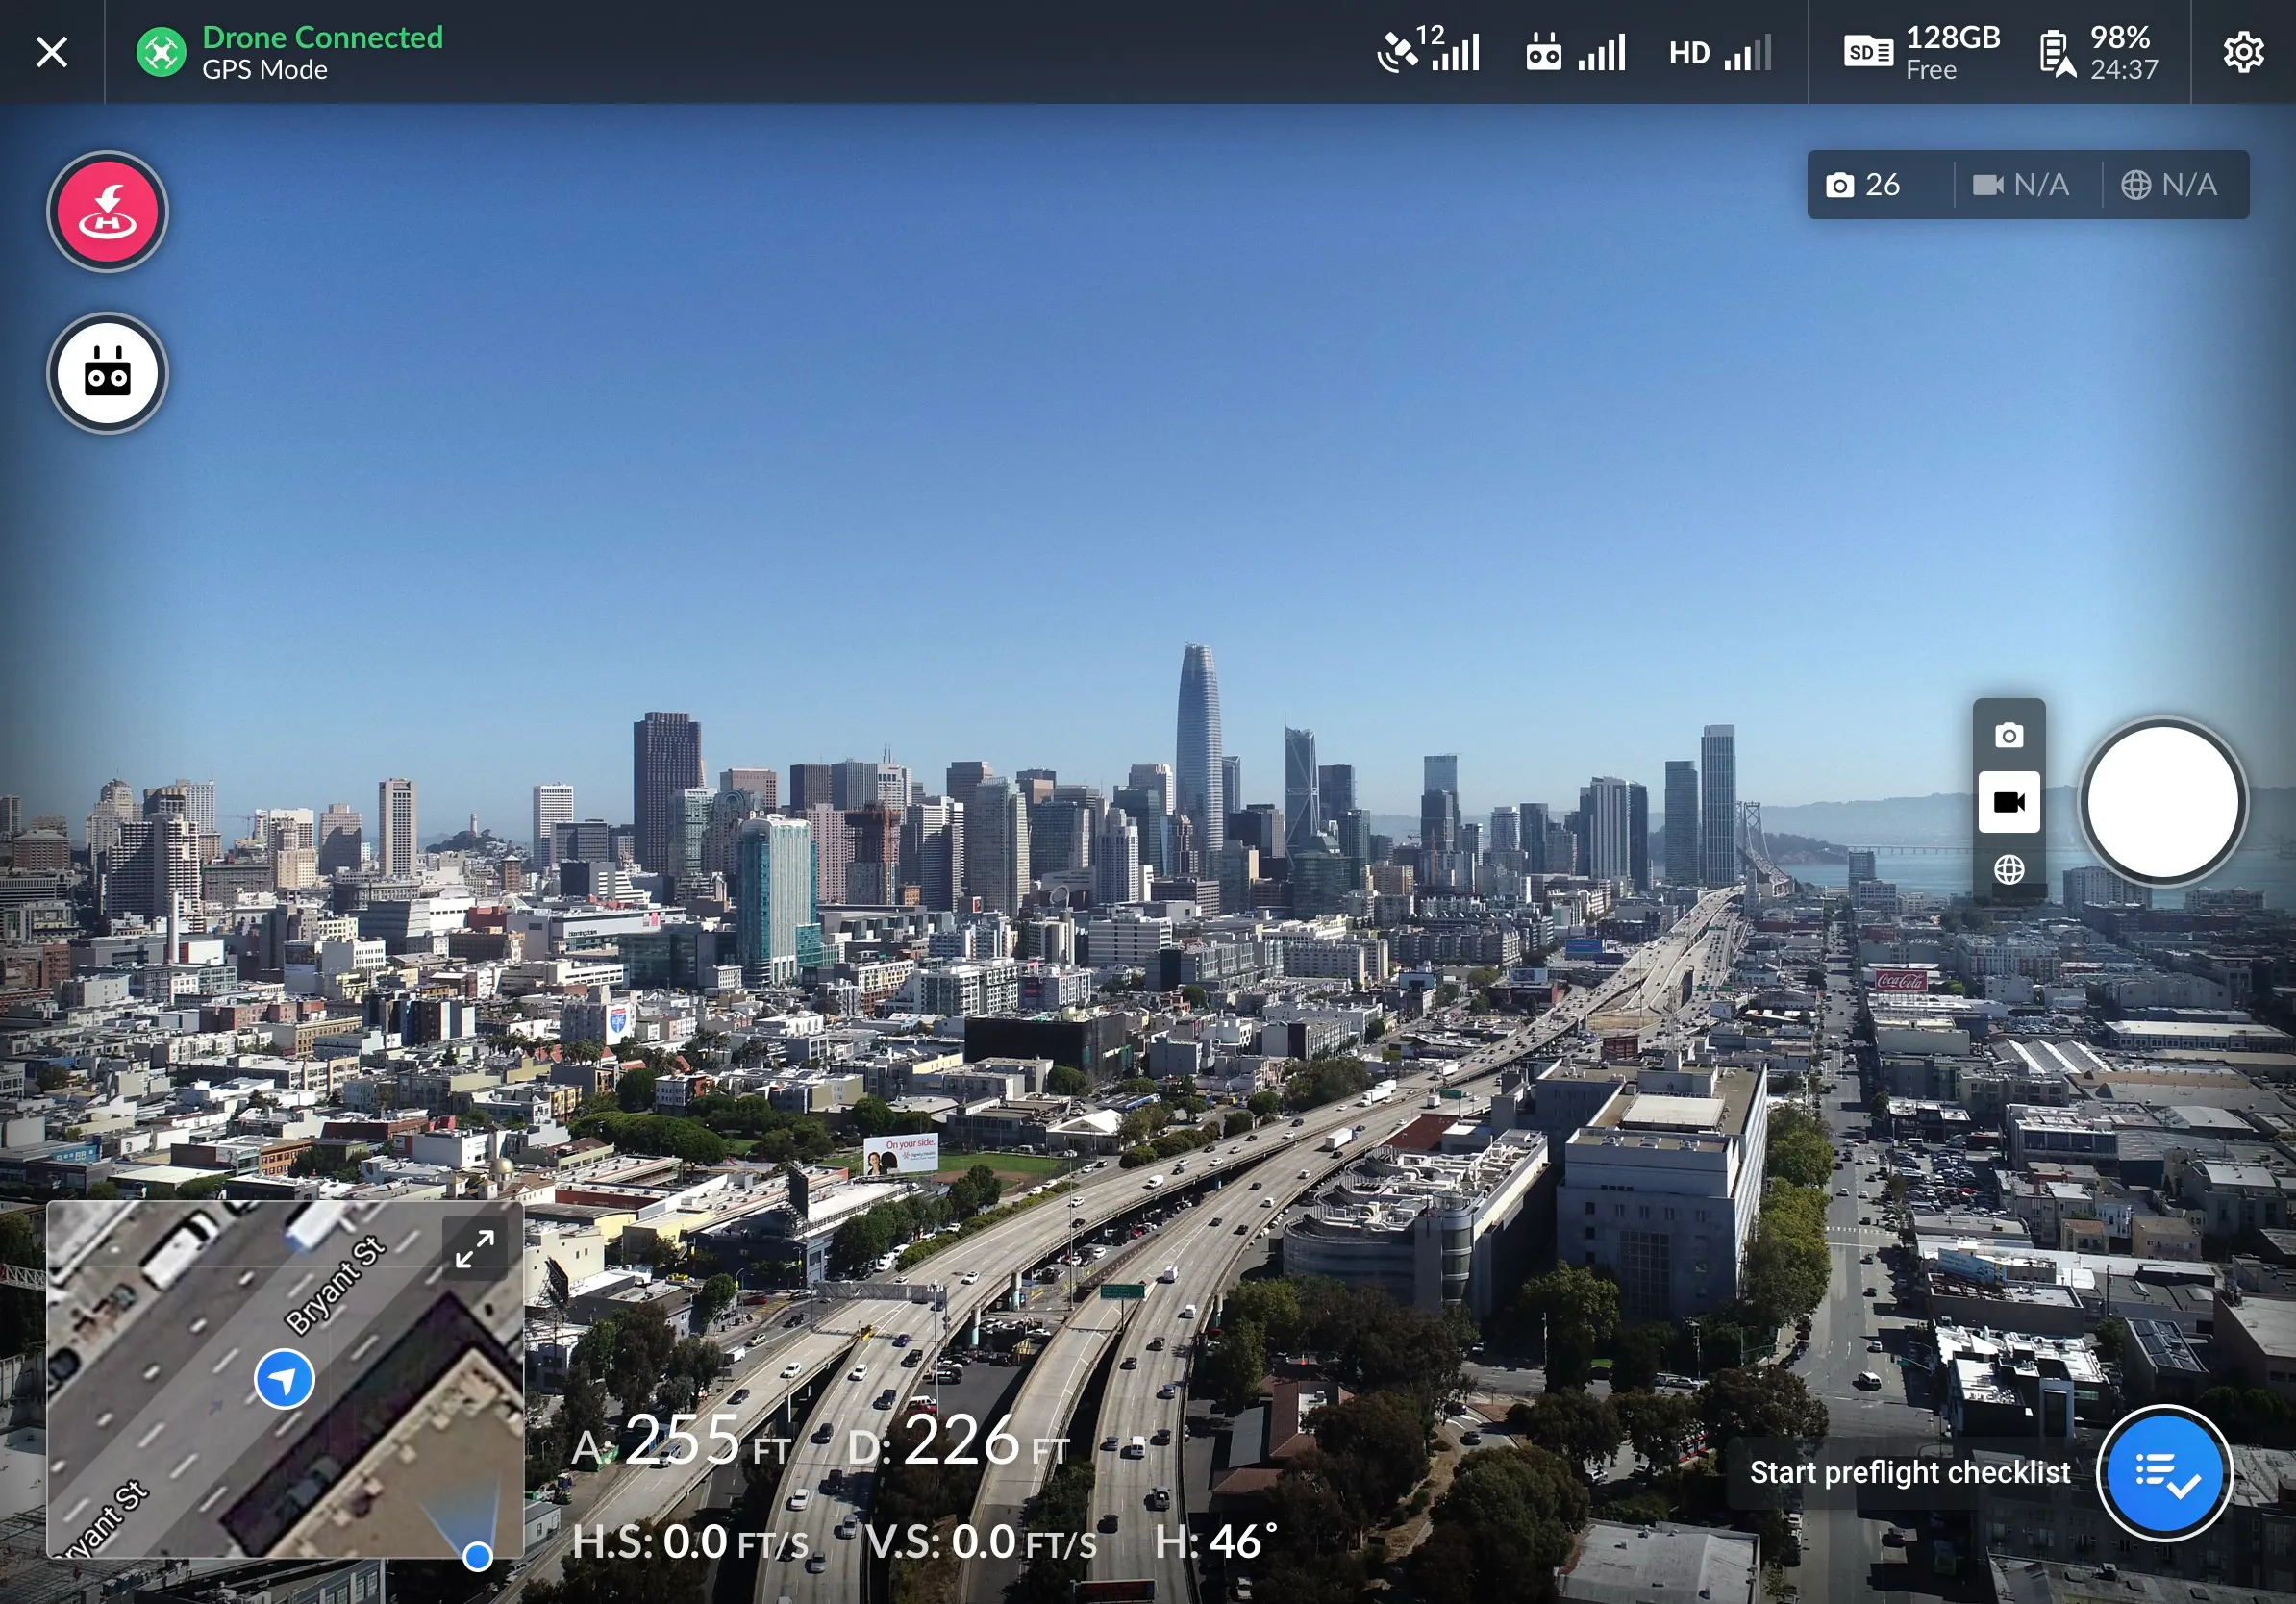Switch to video capture mode
Image resolution: width=2296 pixels, height=1604 pixels.
coord(2009,802)
